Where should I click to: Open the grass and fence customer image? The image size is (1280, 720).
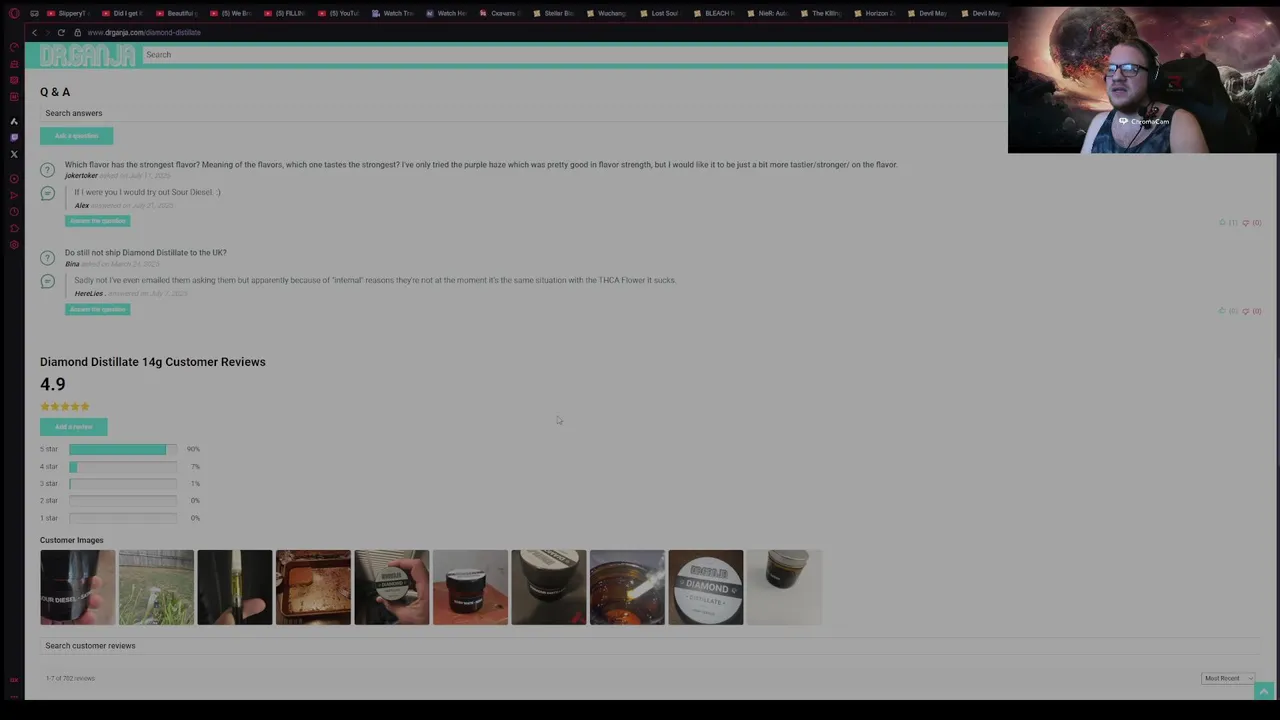point(156,588)
